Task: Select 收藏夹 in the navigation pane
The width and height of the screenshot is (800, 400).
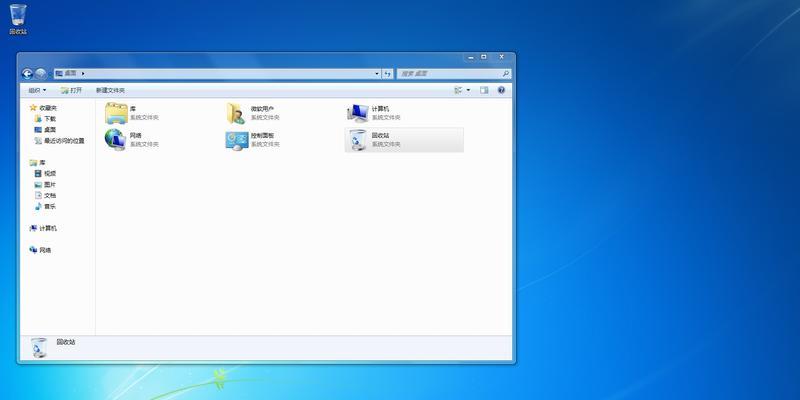Action: [43, 108]
